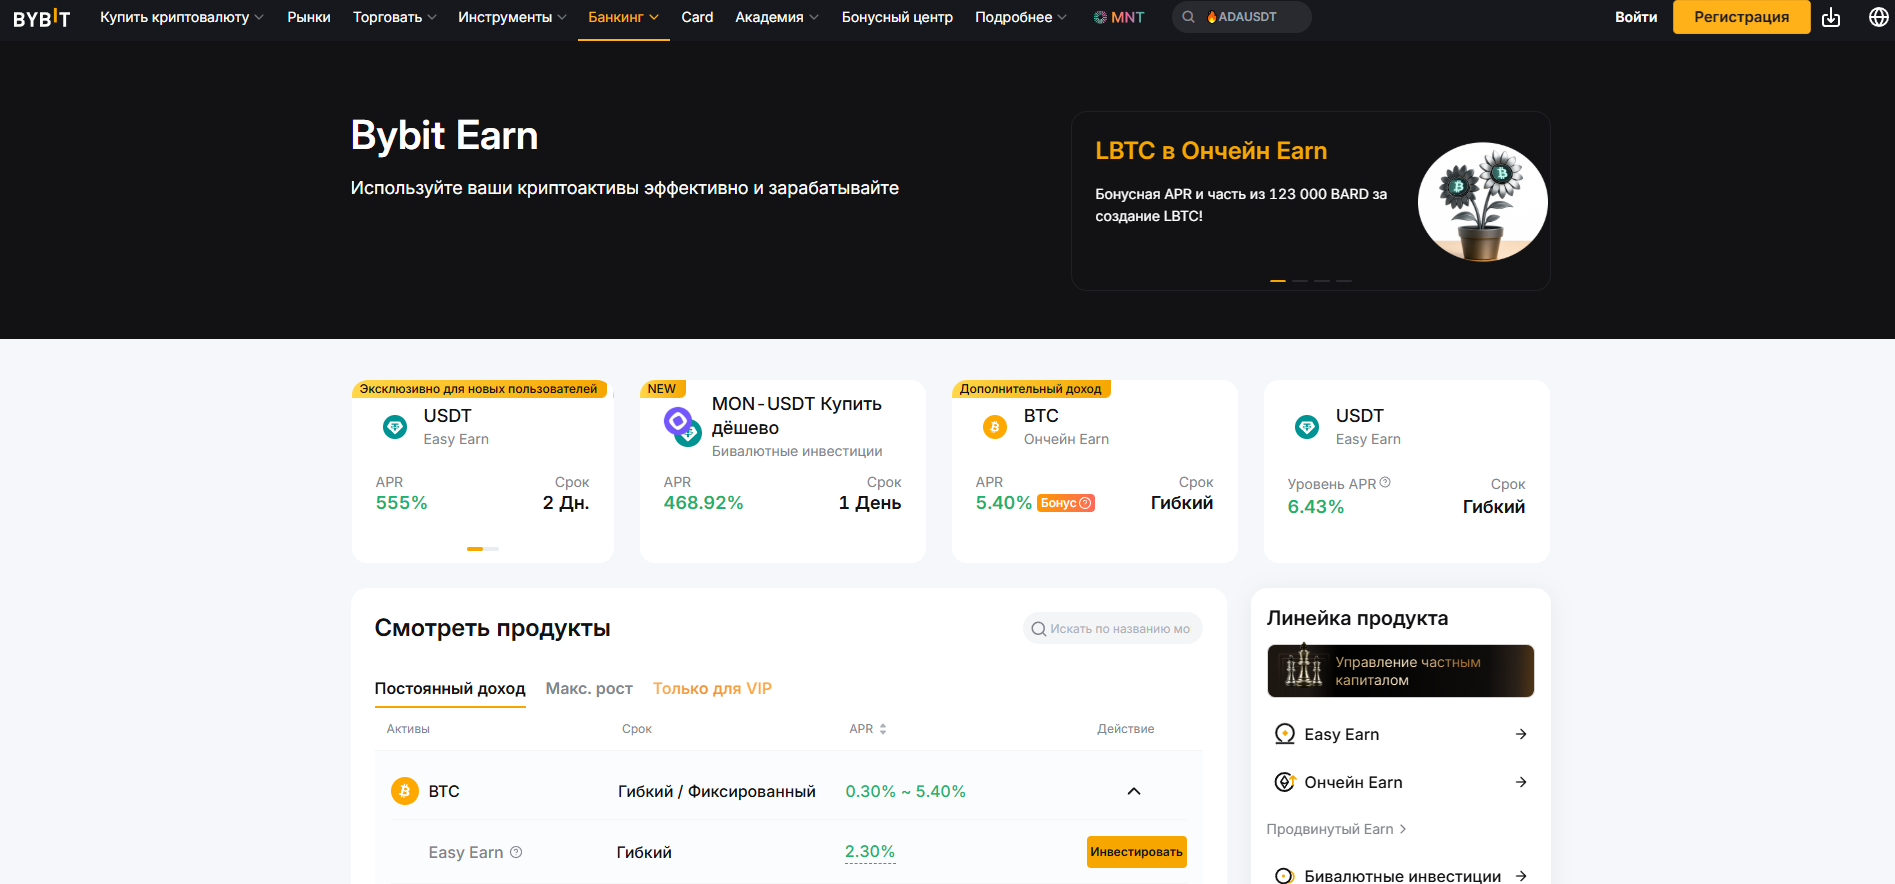Click the search magnifier icon in header
Screen dimensions: 1895x884
pos(1188,17)
